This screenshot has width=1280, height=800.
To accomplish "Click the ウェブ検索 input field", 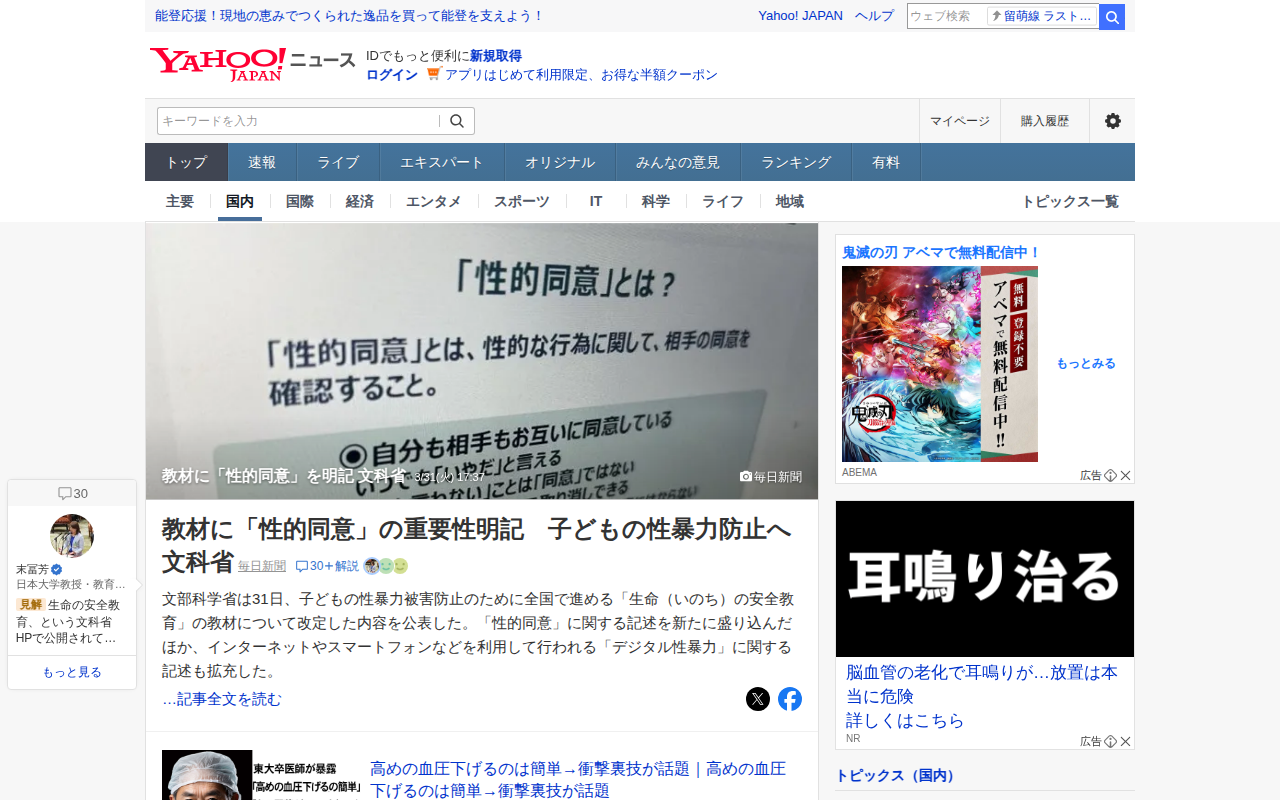I will [946, 16].
